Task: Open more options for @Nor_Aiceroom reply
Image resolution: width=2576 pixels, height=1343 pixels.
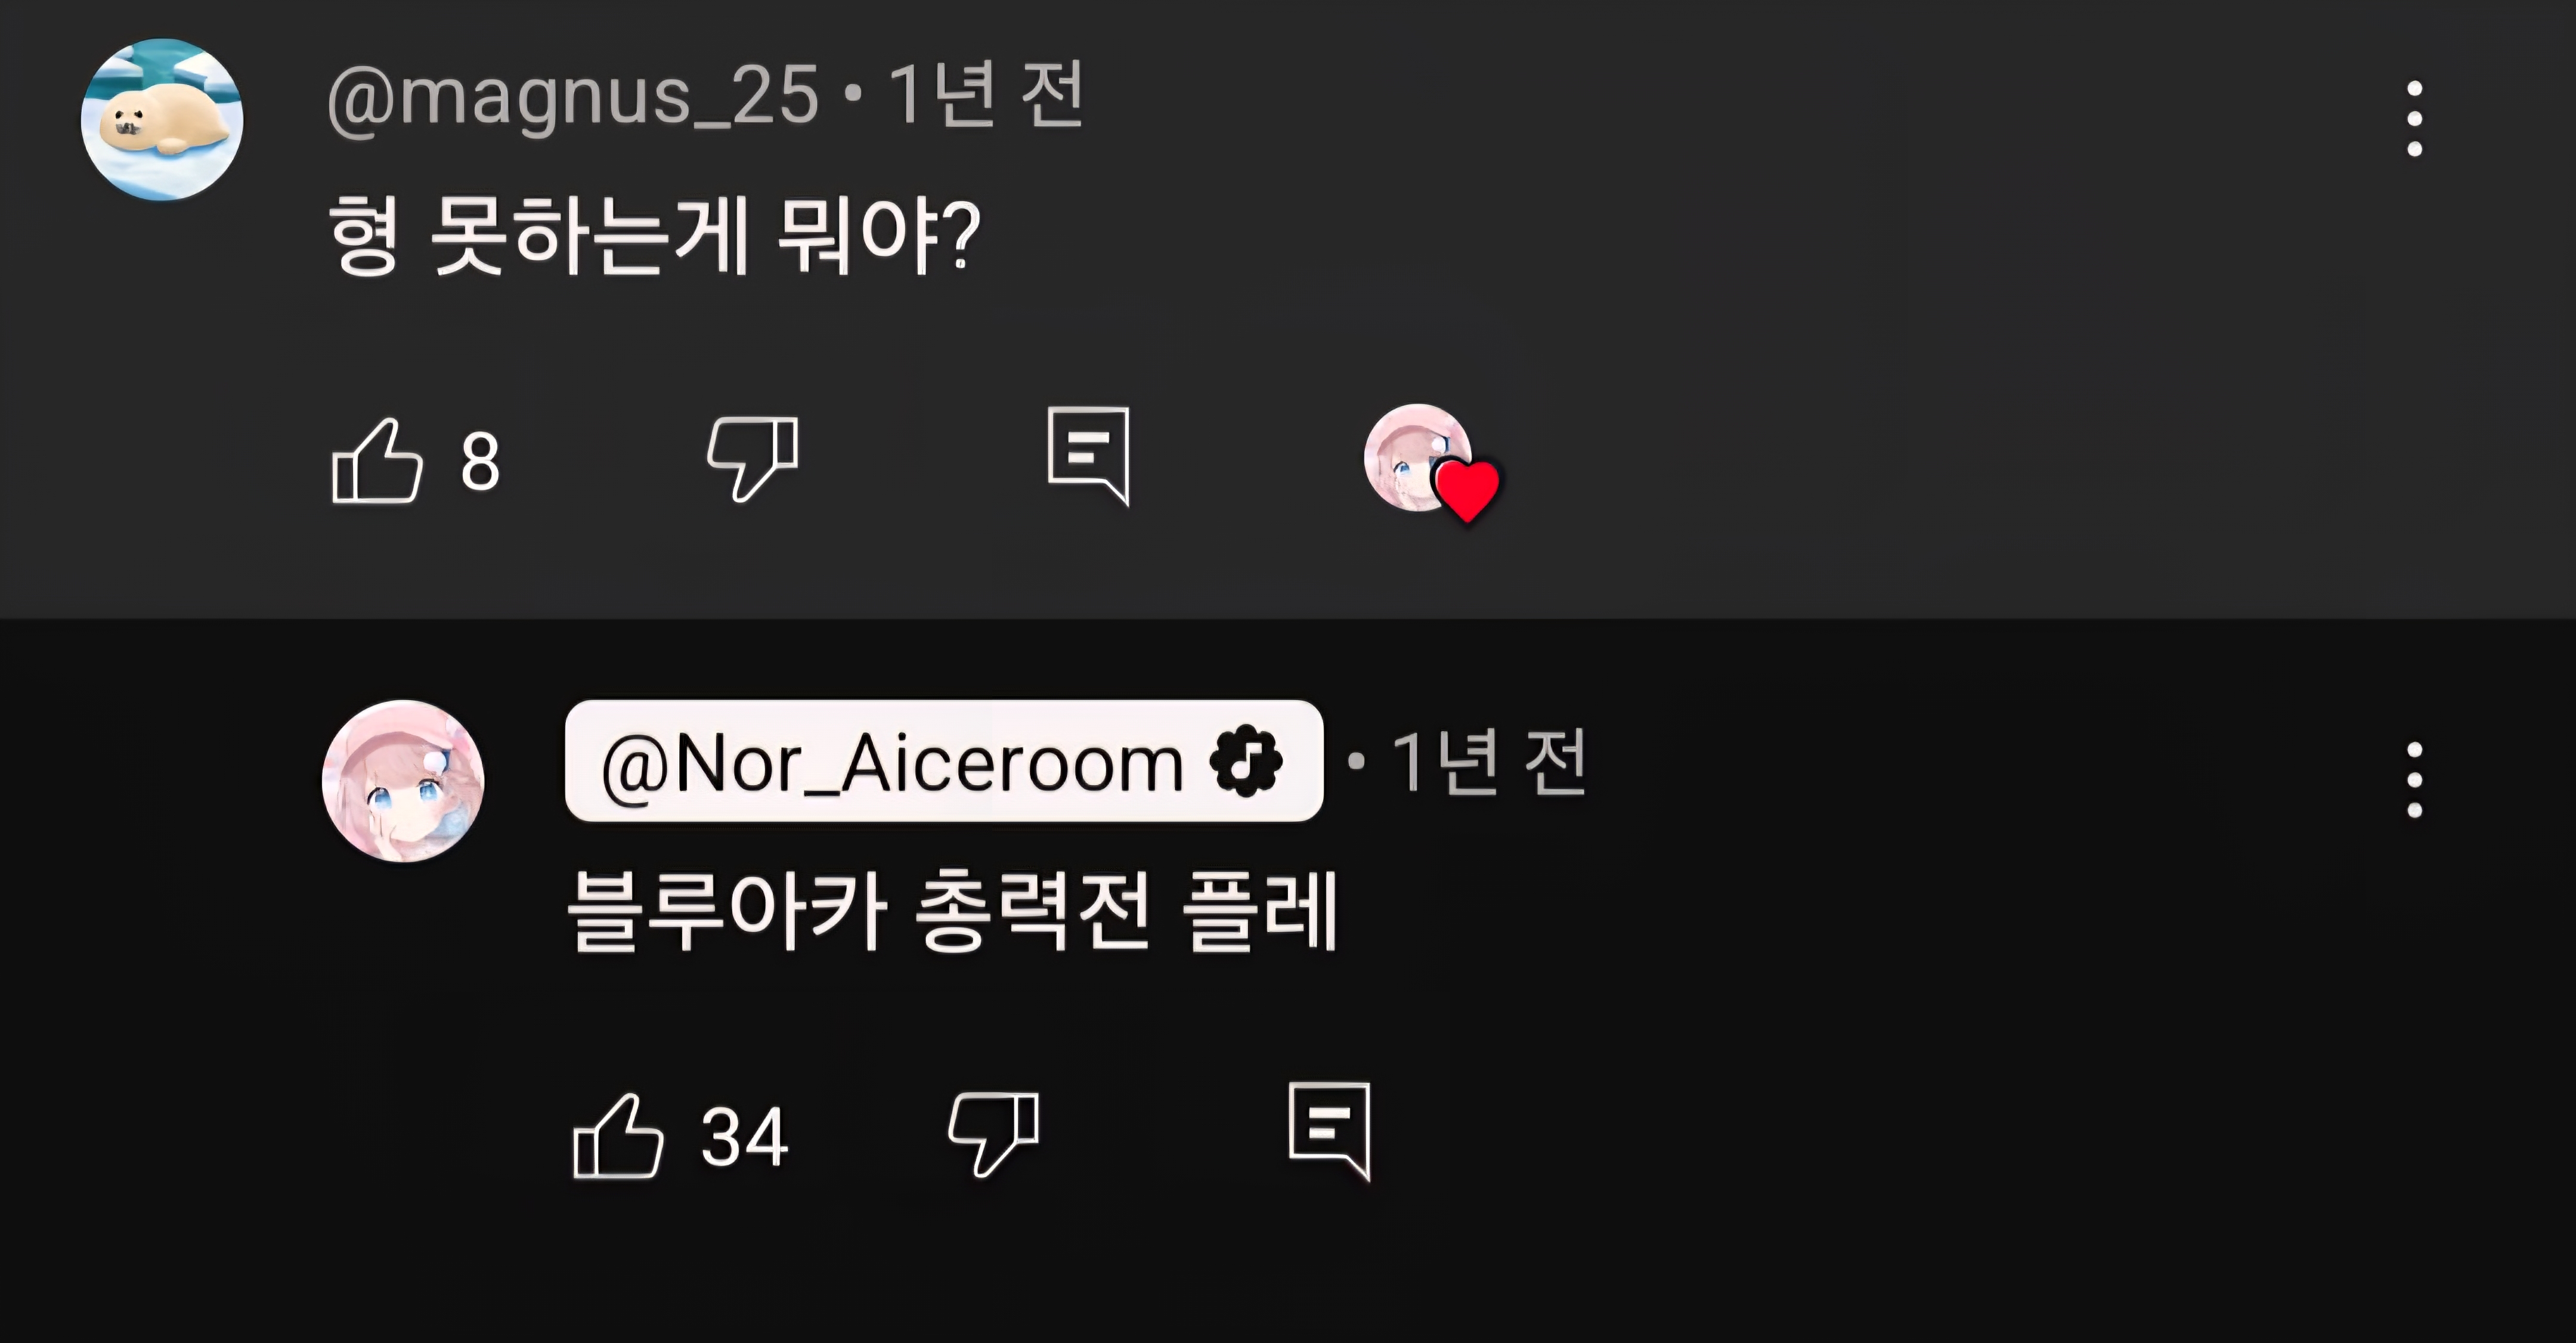Action: coord(2414,779)
